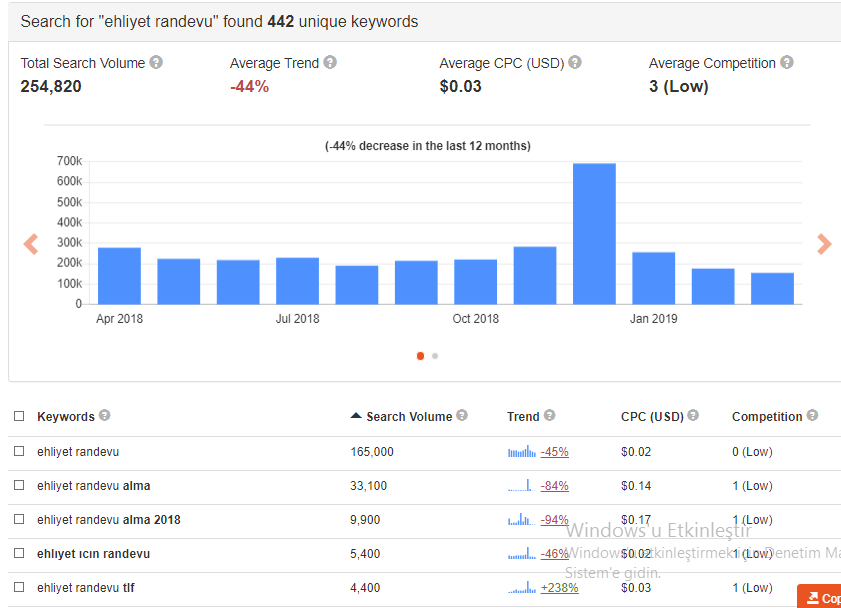Select checkbox for ehliyet randevu tlf
Image resolution: width=841 pixels, height=608 pixels.
coord(19,587)
